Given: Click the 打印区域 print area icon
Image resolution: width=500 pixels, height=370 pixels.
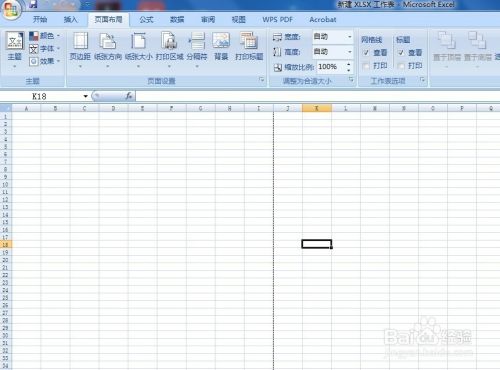Looking at the screenshot, I should (x=169, y=41).
